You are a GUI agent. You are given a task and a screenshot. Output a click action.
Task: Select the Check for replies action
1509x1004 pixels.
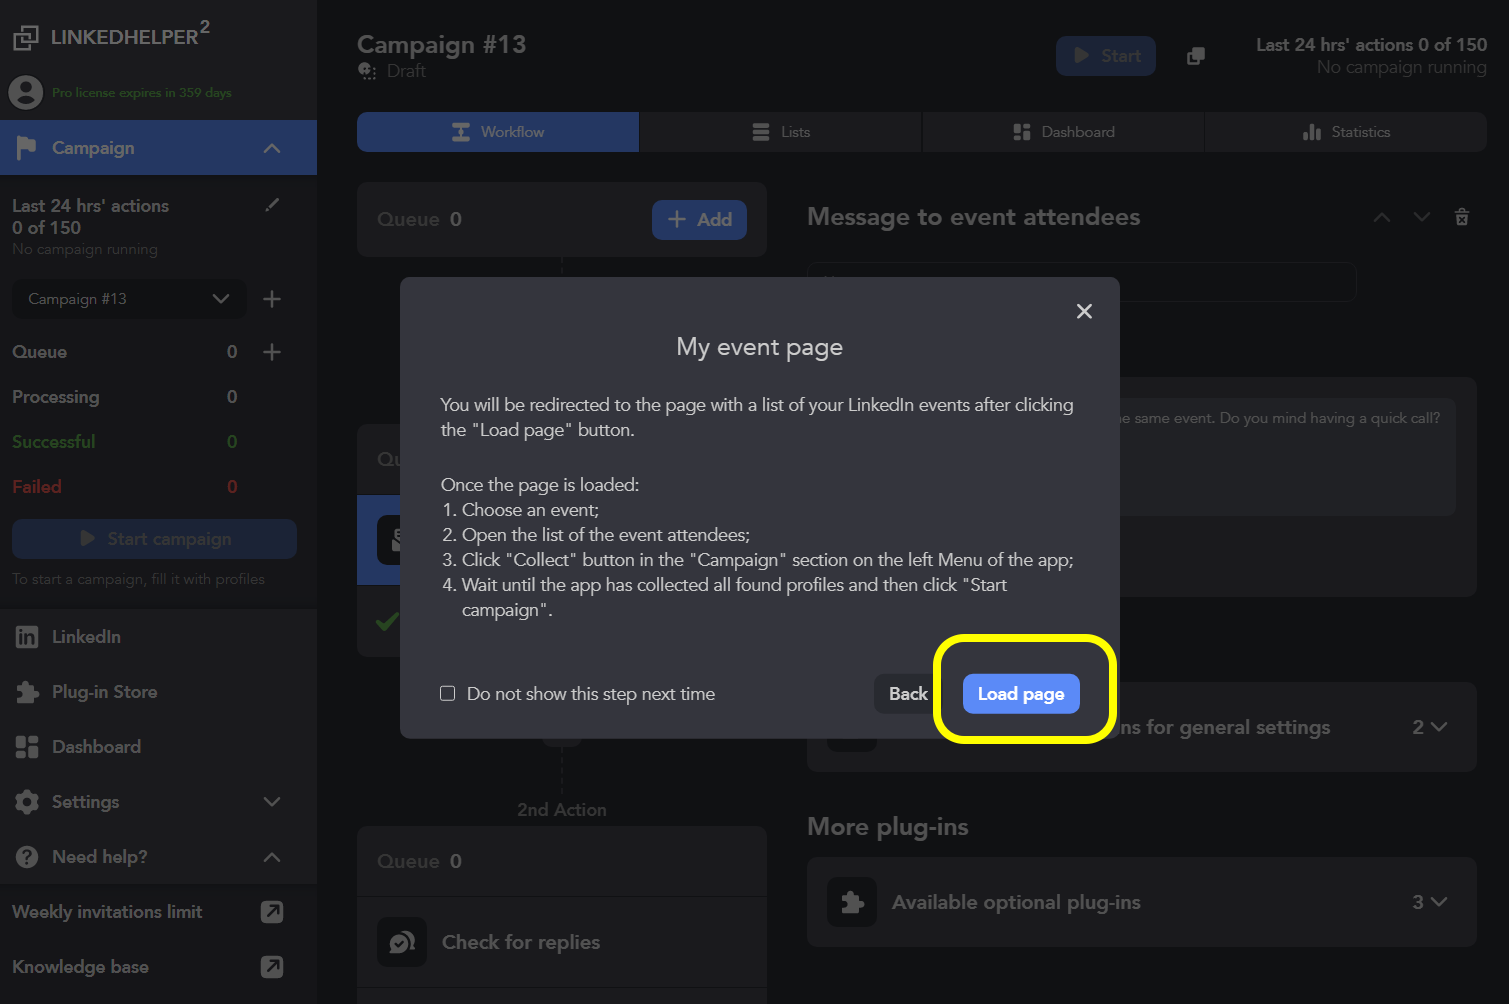pos(562,942)
